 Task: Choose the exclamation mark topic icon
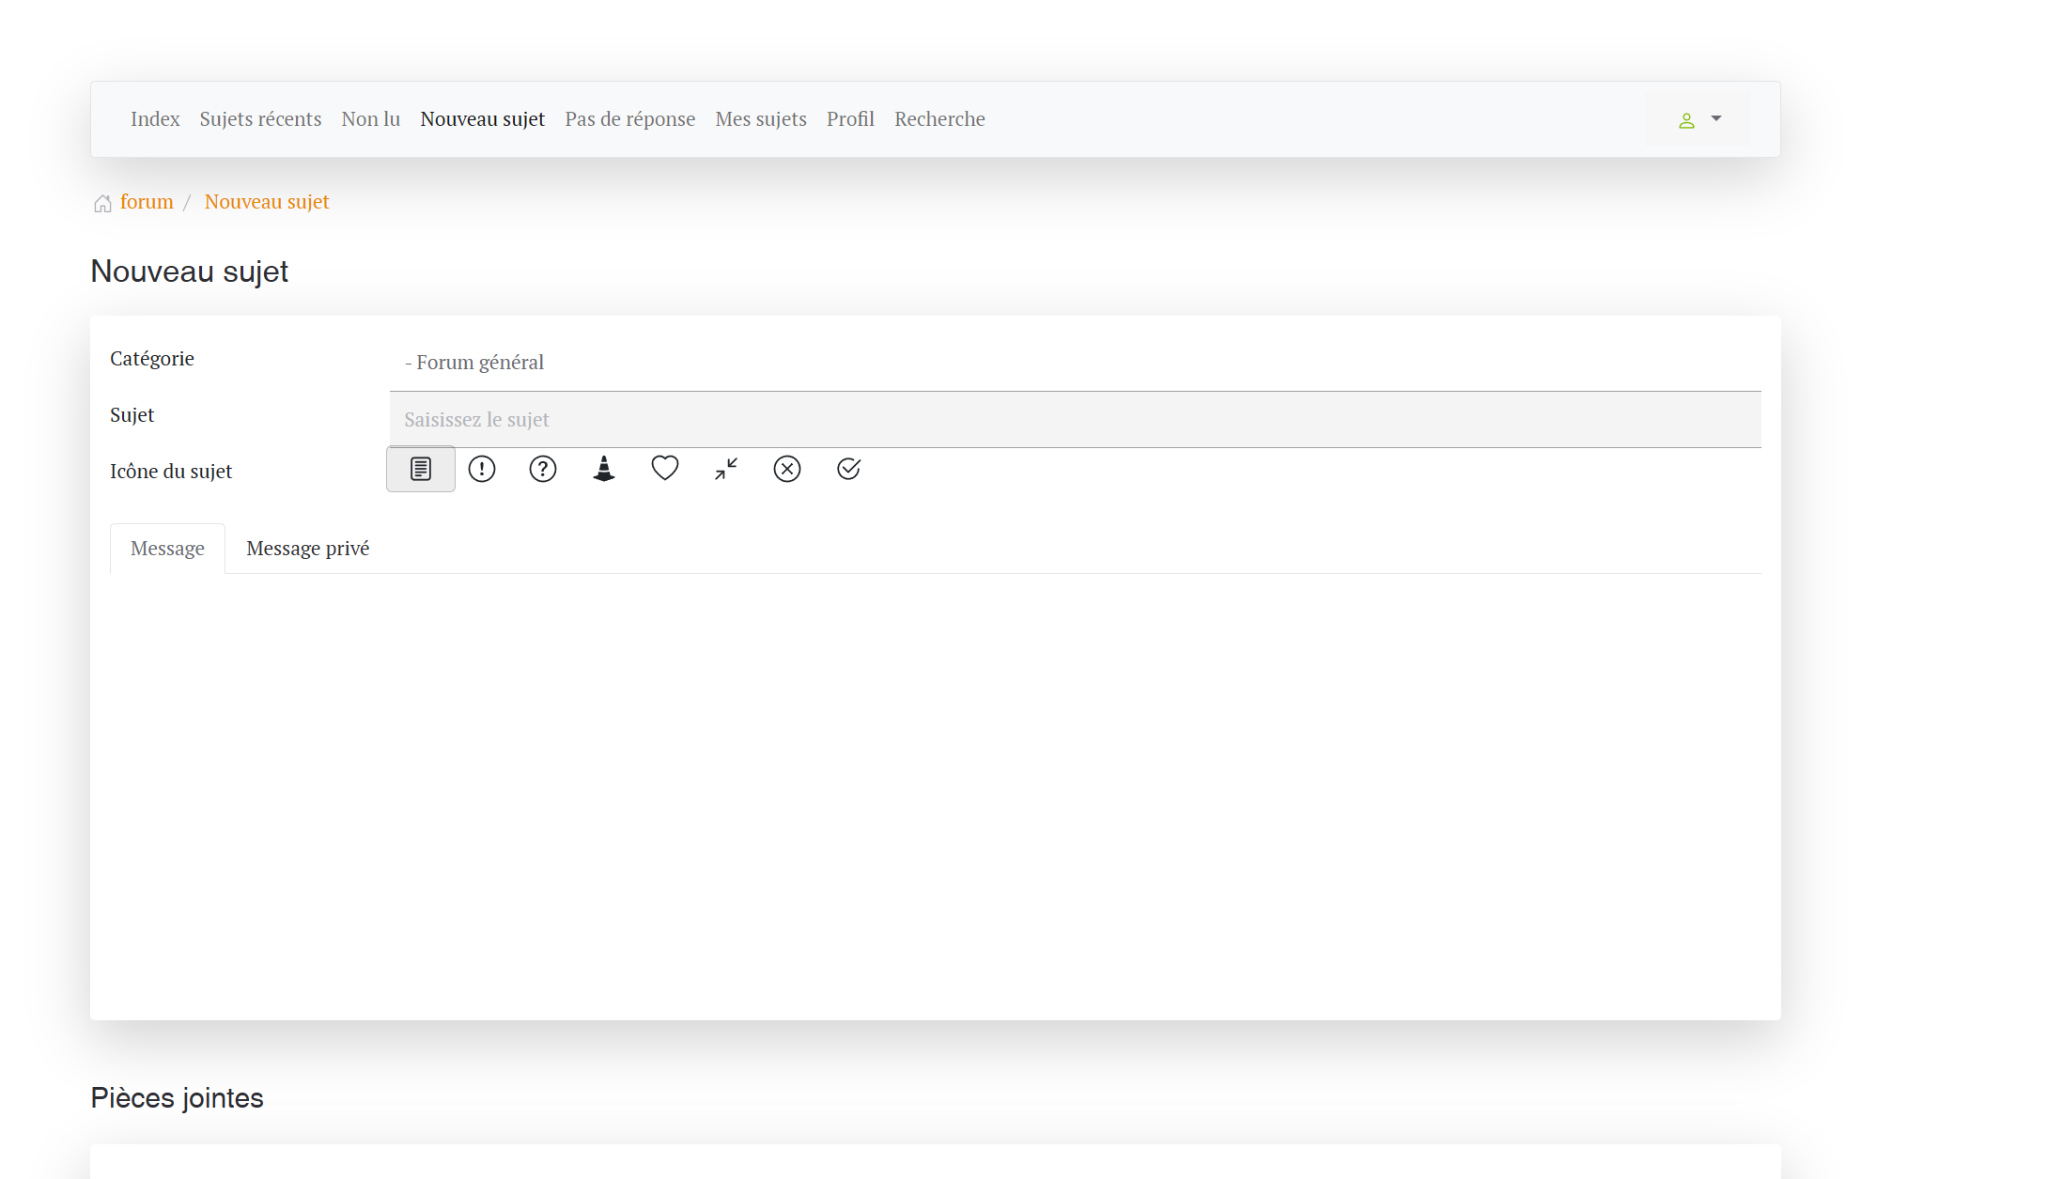point(482,469)
